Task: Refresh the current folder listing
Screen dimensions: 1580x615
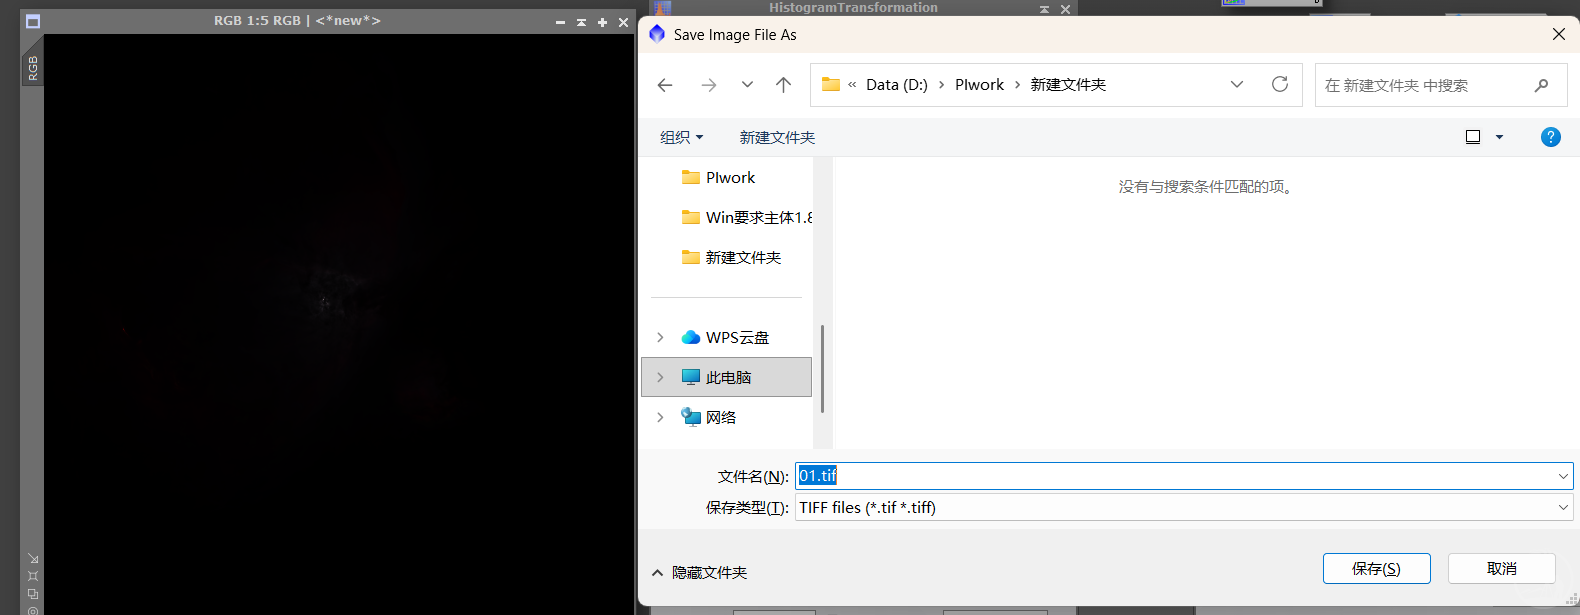Action: [1279, 85]
